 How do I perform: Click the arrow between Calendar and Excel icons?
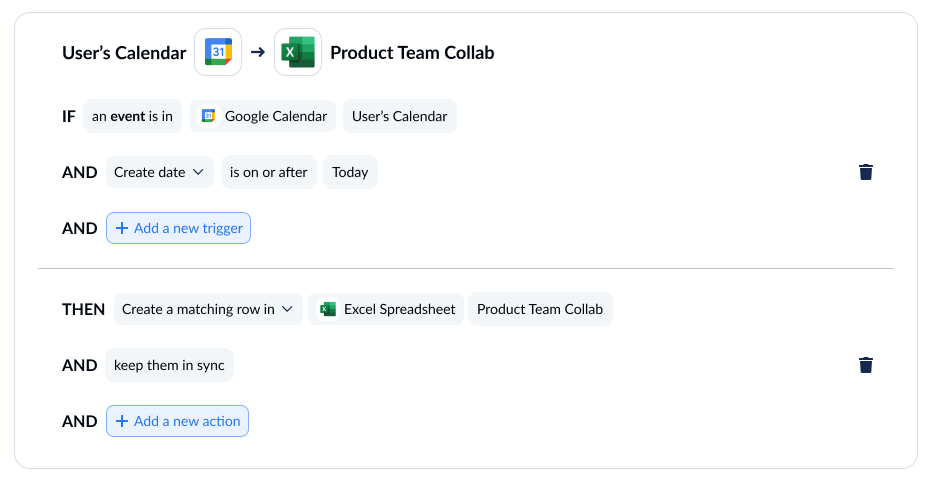[x=258, y=52]
